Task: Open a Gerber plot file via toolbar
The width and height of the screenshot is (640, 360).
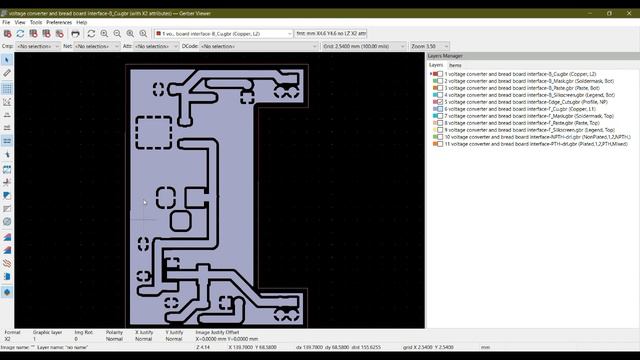Action: 33,33
